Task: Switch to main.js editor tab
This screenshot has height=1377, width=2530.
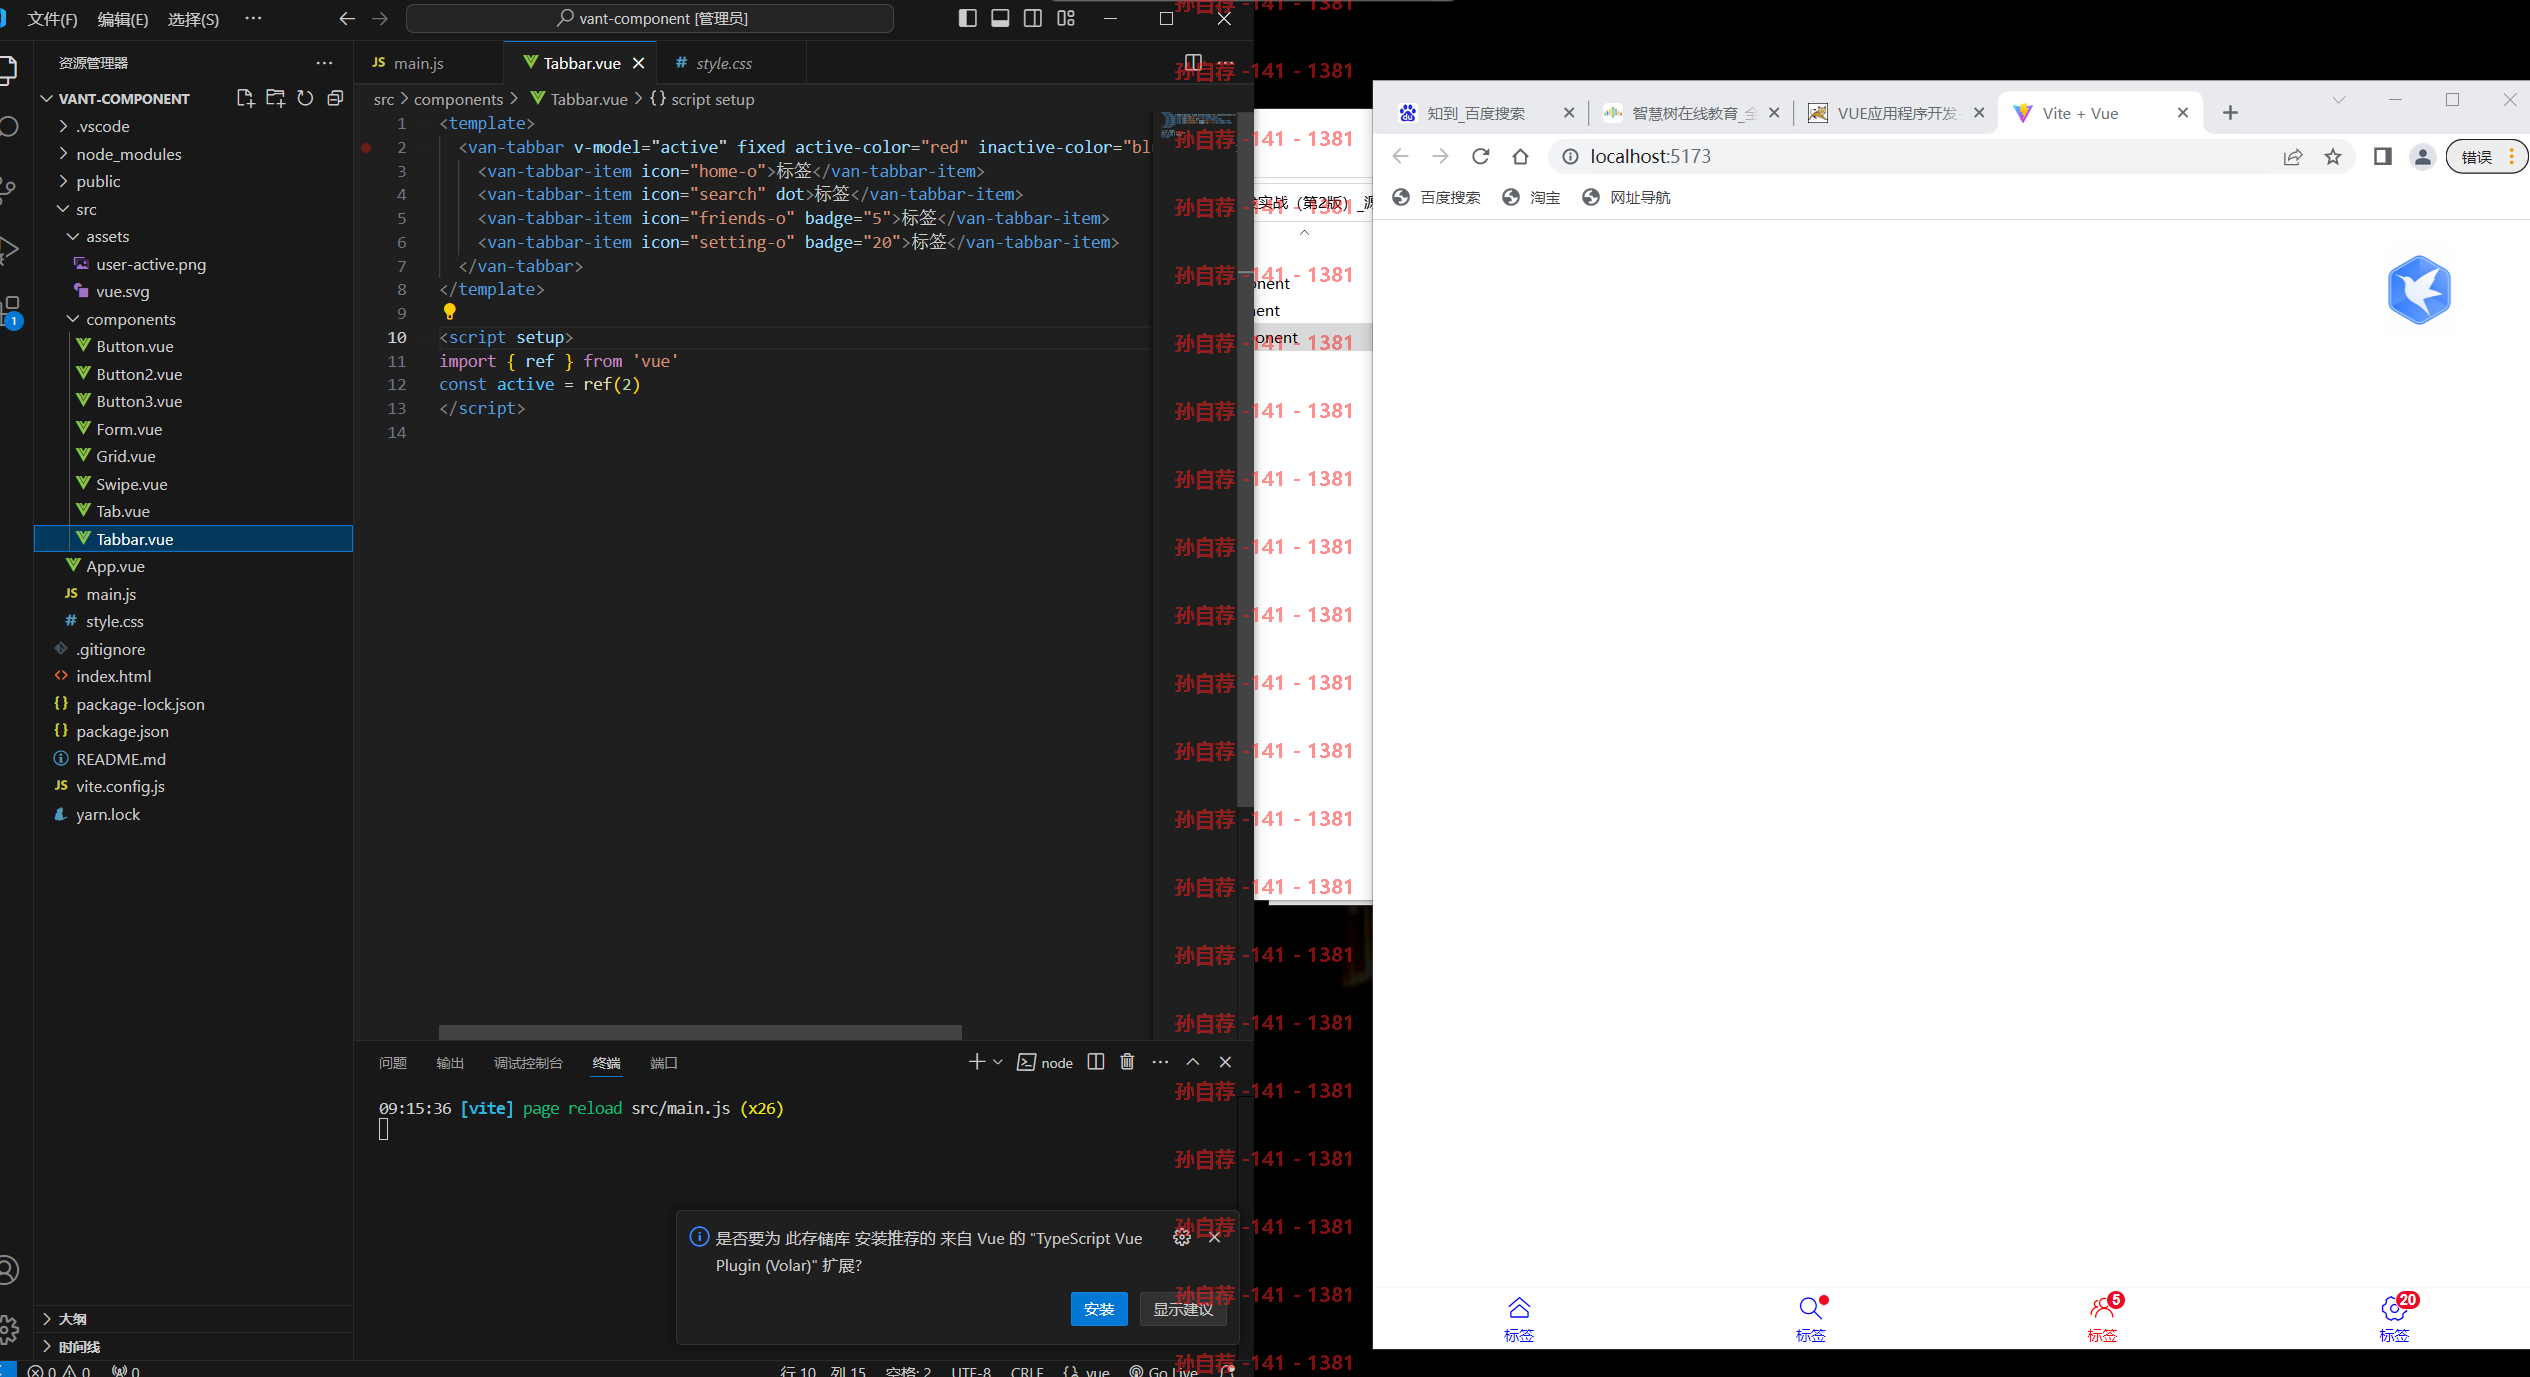Action: coord(418,63)
